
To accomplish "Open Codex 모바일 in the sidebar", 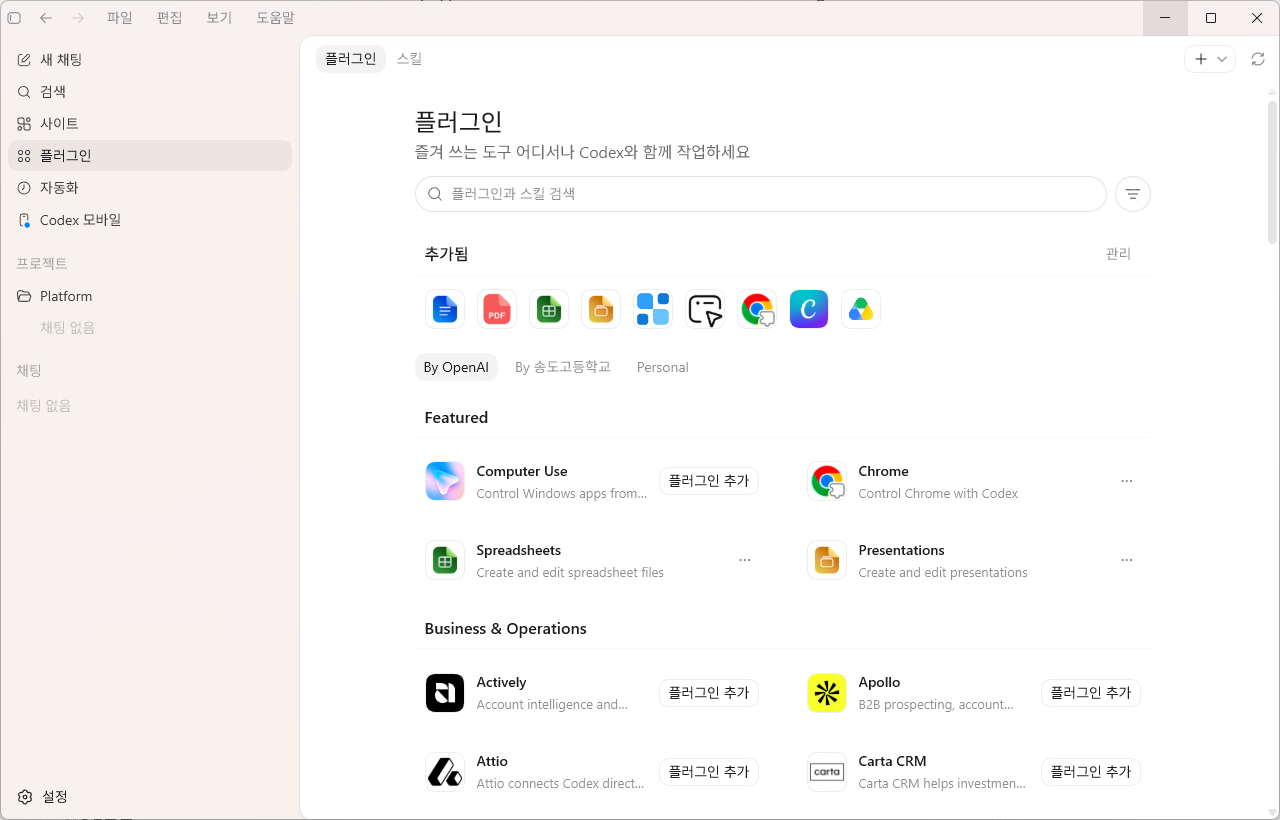I will pos(150,220).
